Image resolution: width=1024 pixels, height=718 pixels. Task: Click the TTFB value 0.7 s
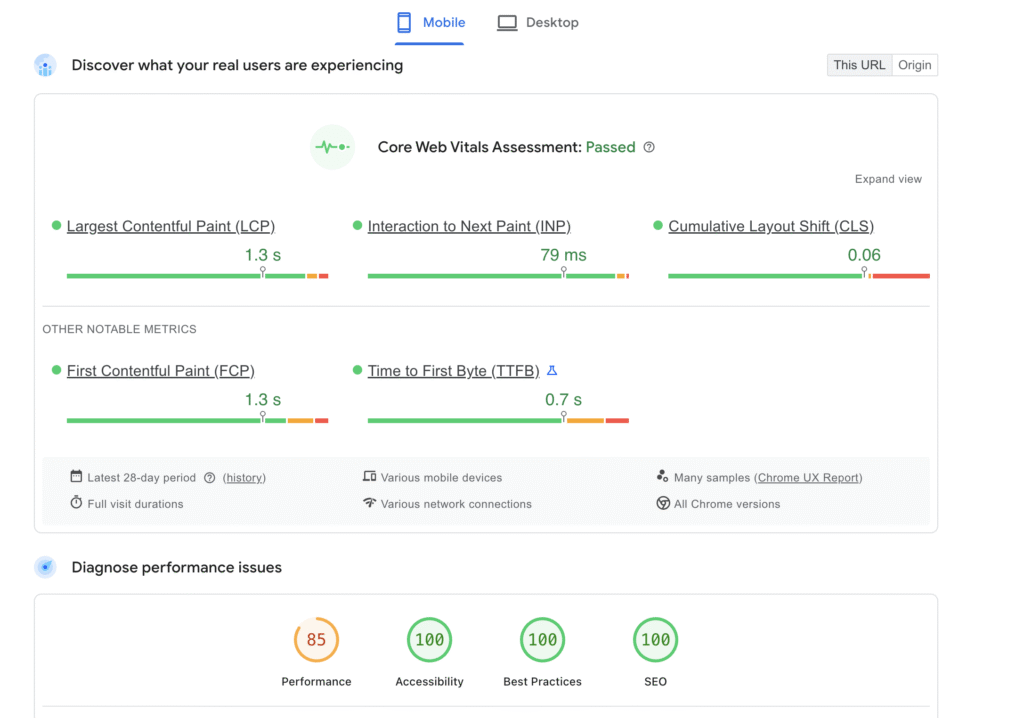pos(563,400)
